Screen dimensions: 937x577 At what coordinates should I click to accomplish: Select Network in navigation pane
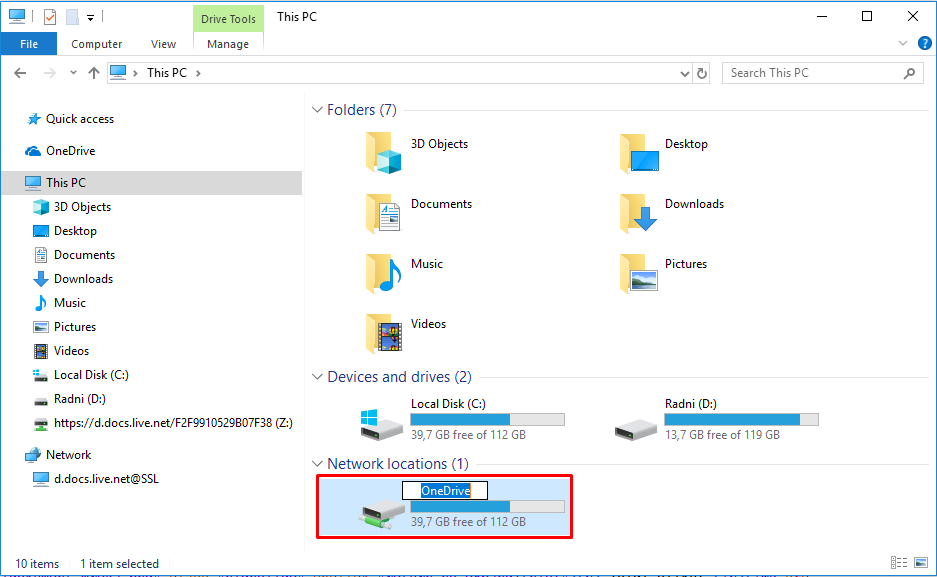point(69,455)
